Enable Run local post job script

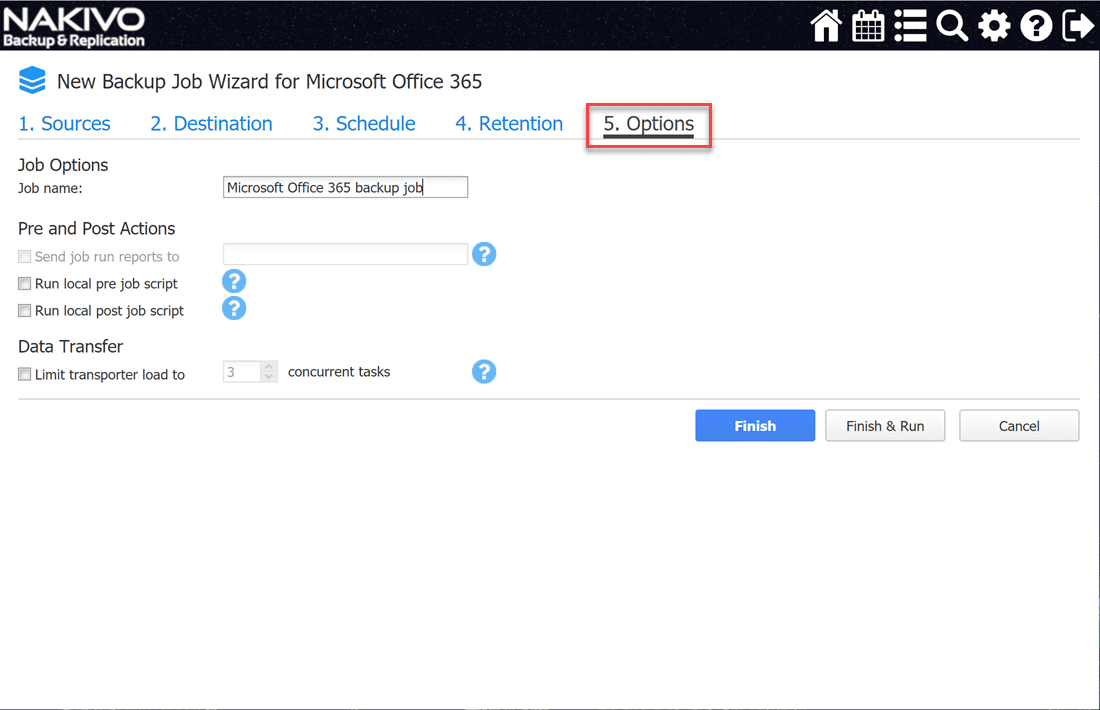25,310
